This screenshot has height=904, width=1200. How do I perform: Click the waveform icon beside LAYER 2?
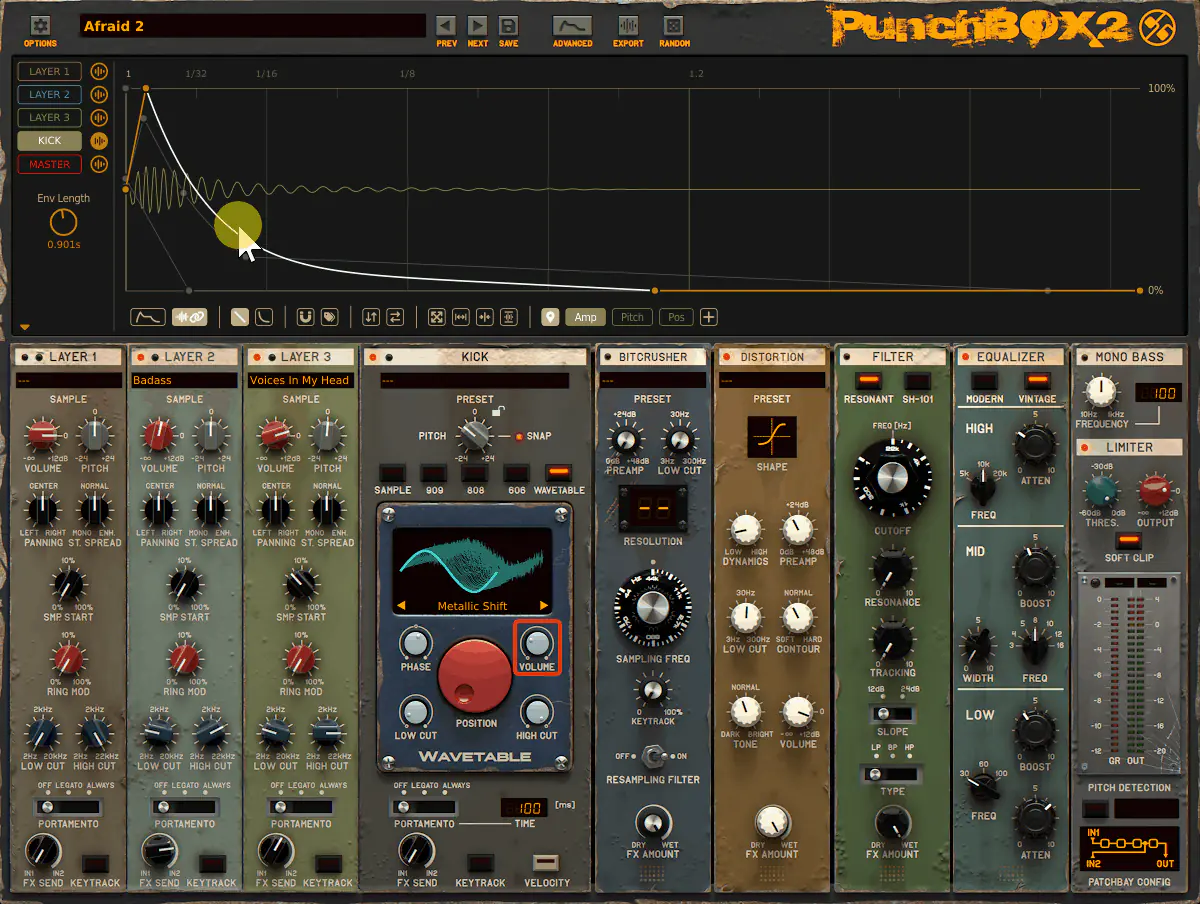[99, 95]
